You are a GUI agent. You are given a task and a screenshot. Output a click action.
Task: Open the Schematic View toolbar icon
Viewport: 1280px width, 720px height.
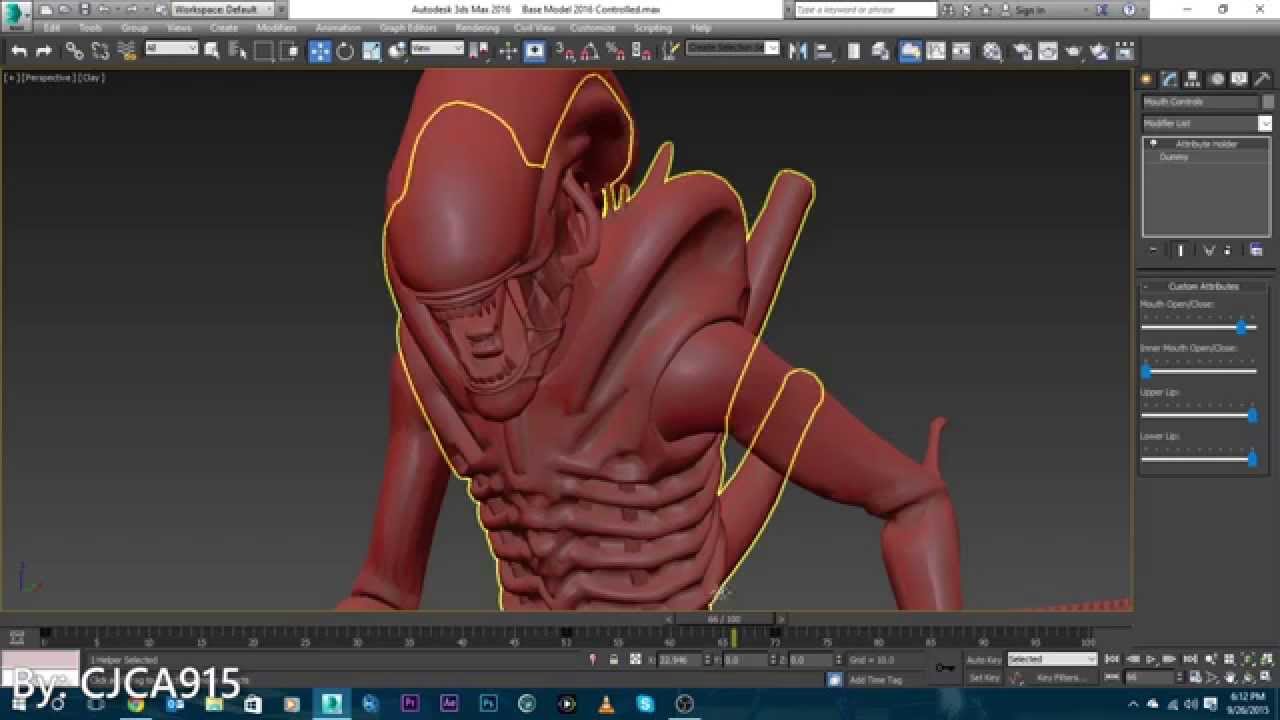pyautogui.click(x=962, y=51)
